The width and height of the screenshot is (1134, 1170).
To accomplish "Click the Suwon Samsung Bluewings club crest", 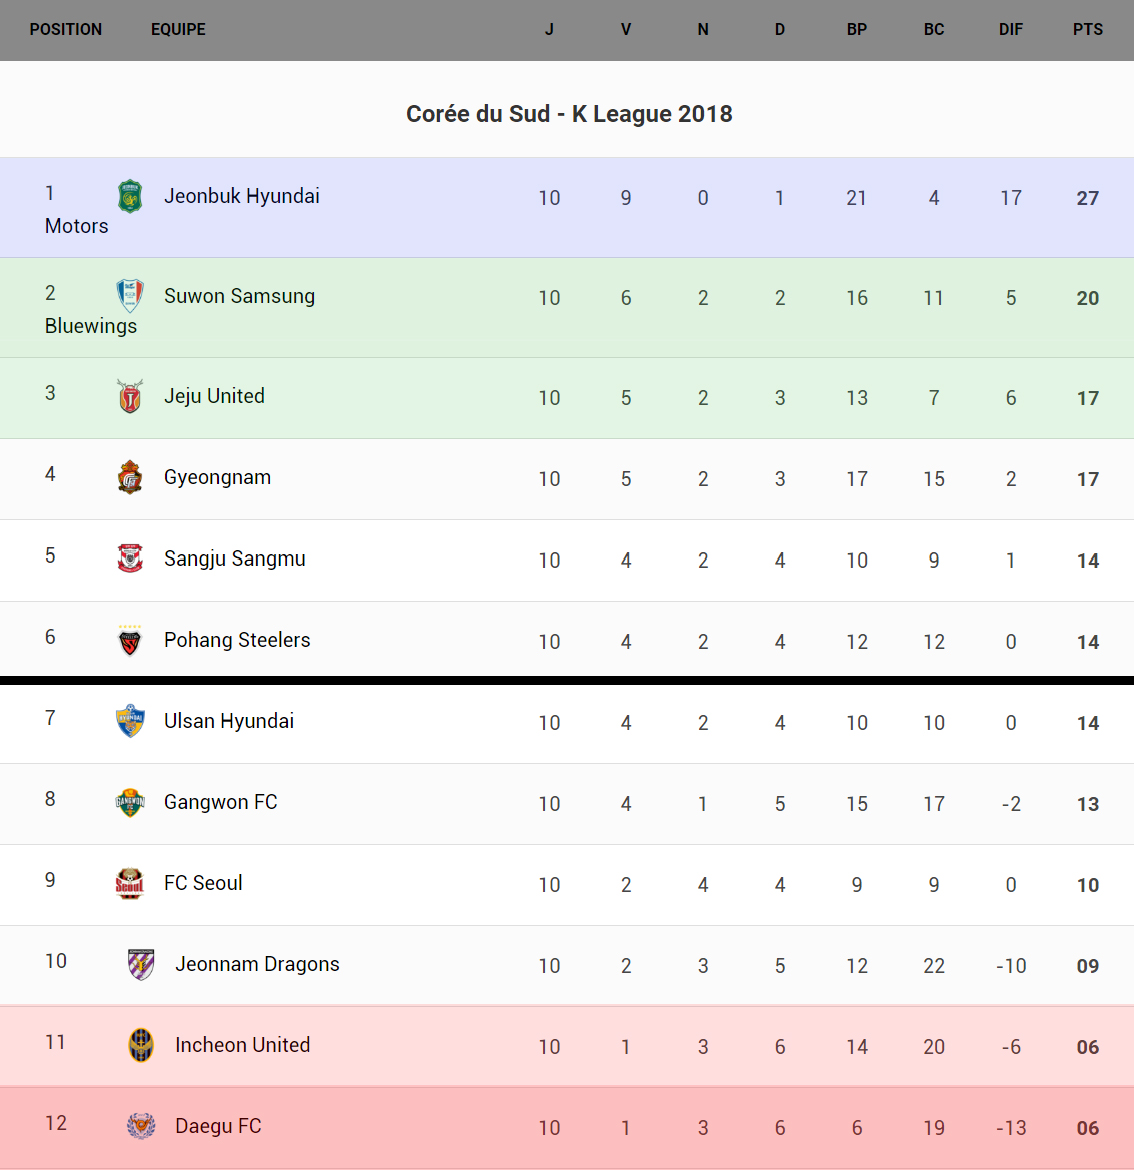I will point(130,296).
